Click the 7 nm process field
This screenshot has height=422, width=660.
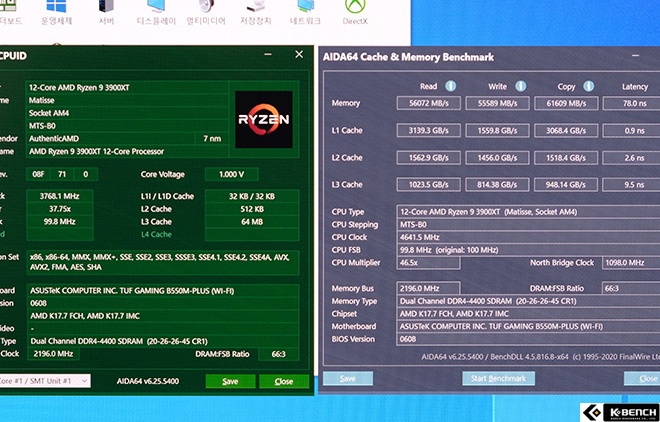212,138
